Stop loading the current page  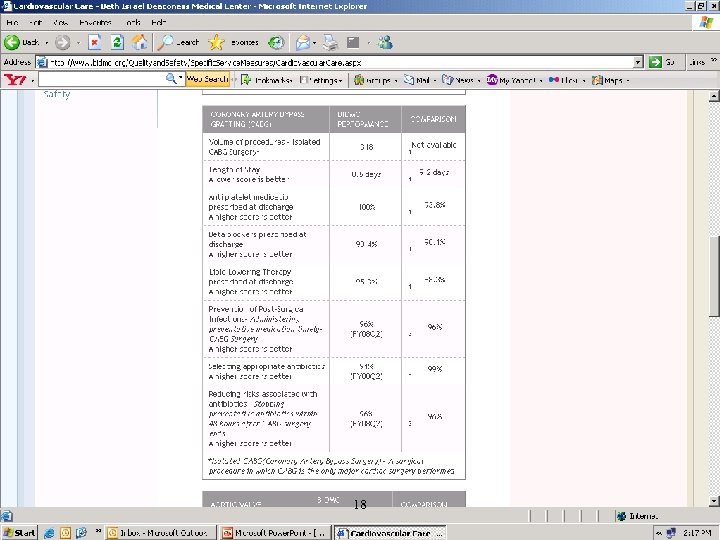(x=94, y=42)
